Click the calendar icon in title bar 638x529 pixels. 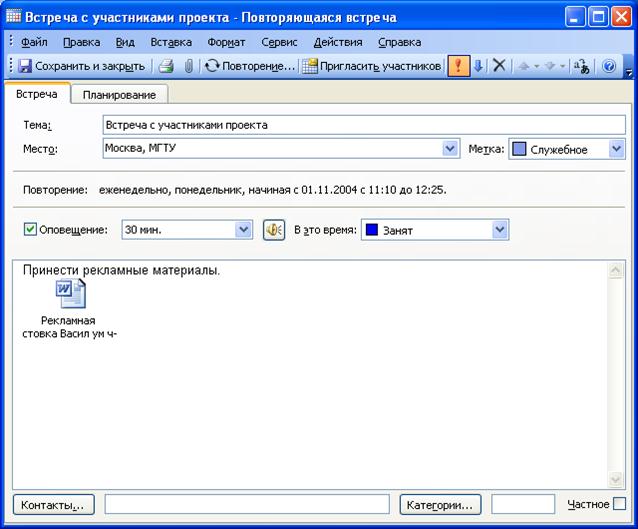13,17
